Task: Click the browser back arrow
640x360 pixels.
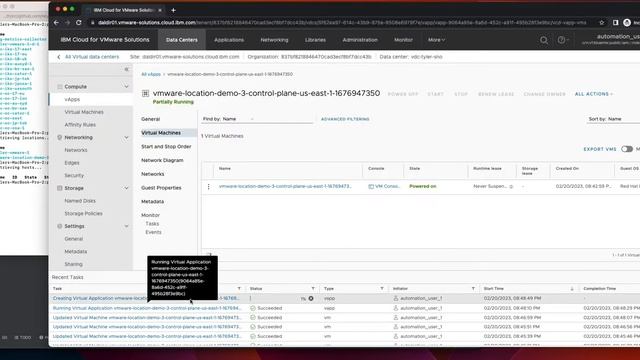Action: click(56, 22)
